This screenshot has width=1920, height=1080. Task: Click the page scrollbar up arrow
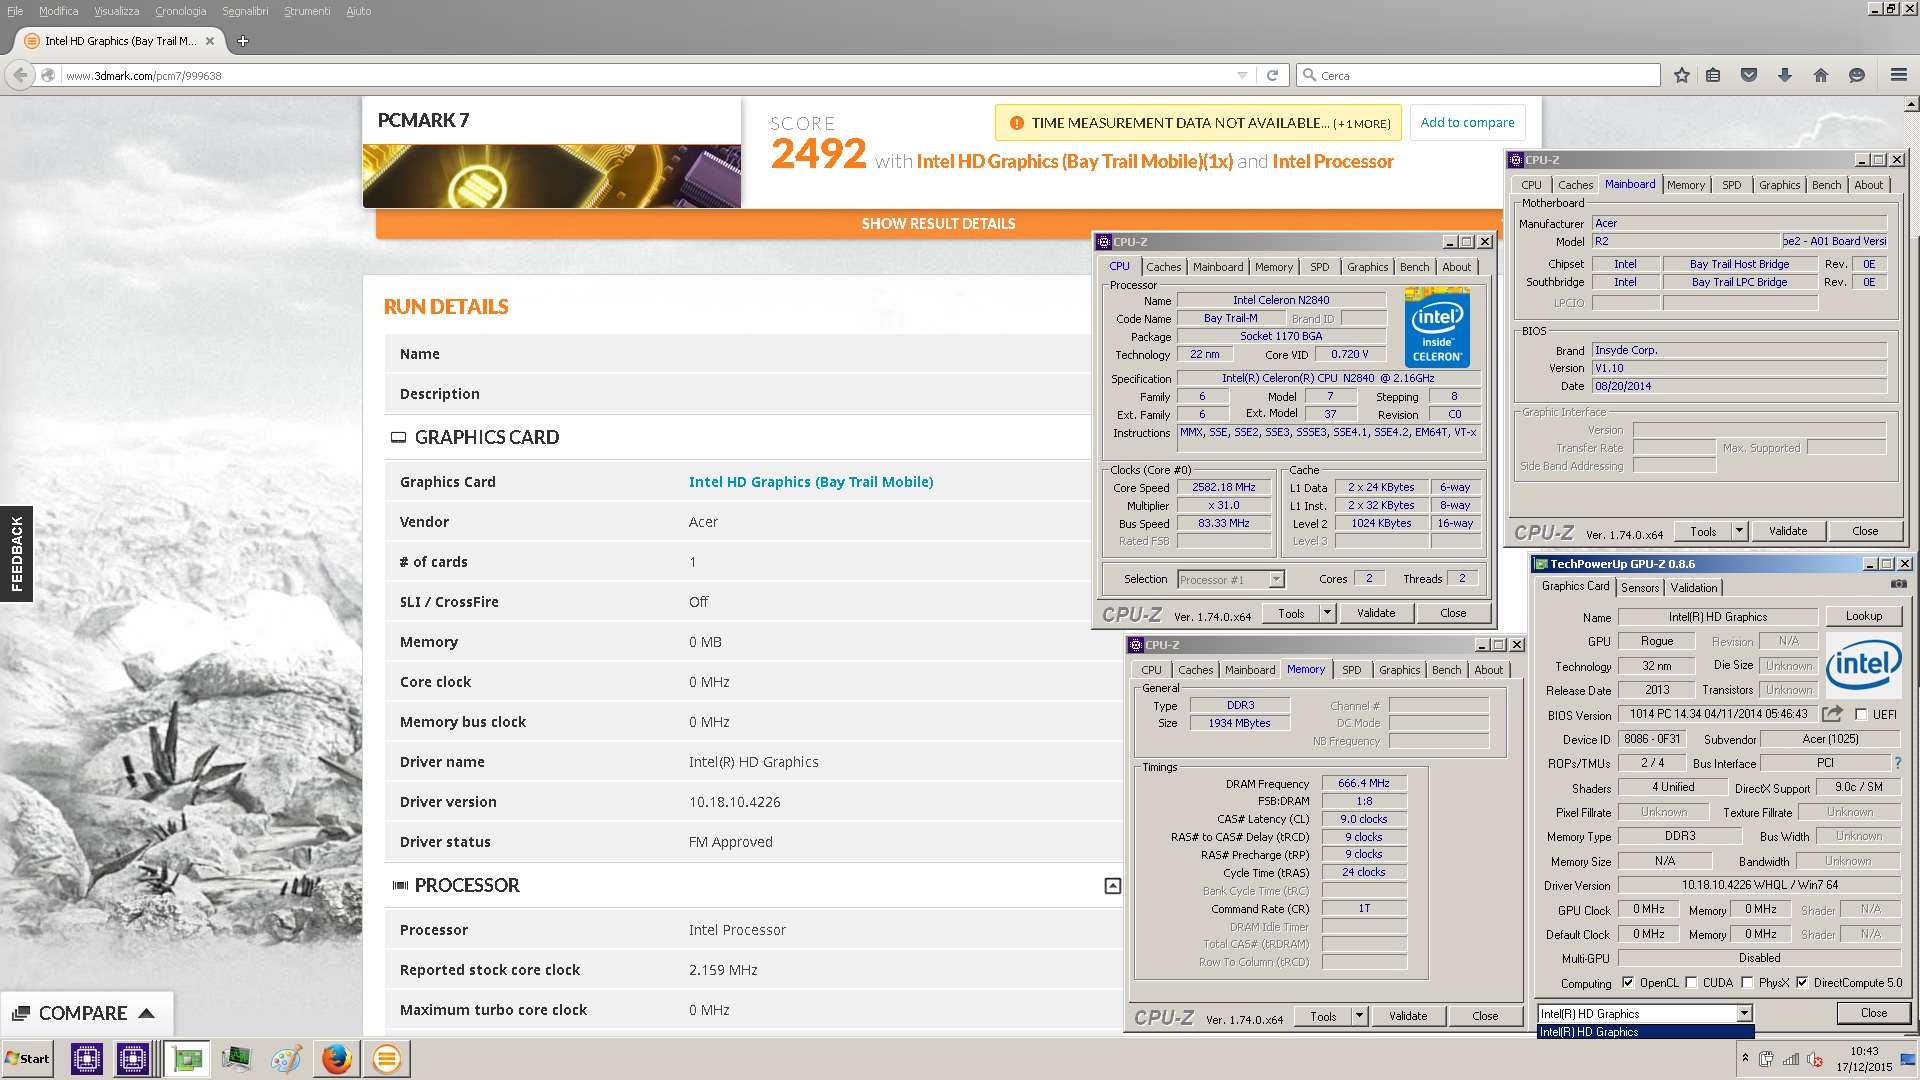point(1911,104)
